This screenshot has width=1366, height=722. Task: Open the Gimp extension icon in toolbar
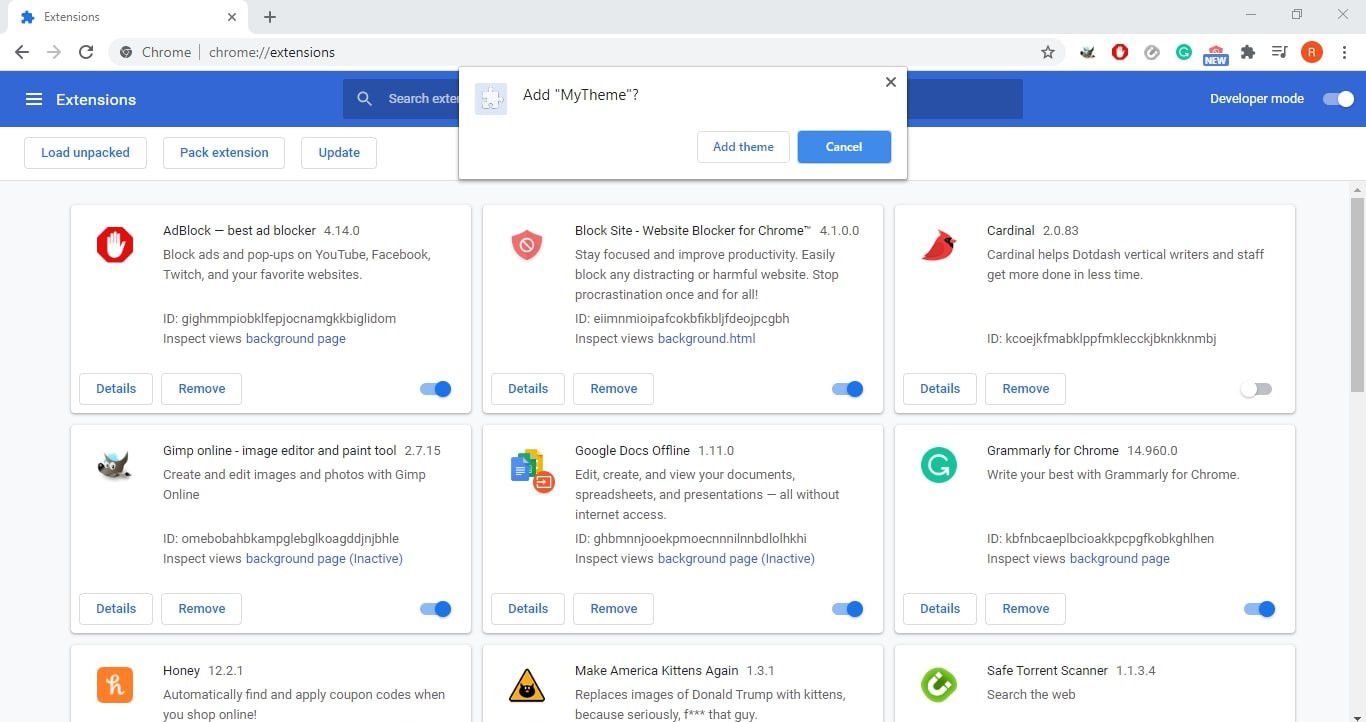[1088, 52]
